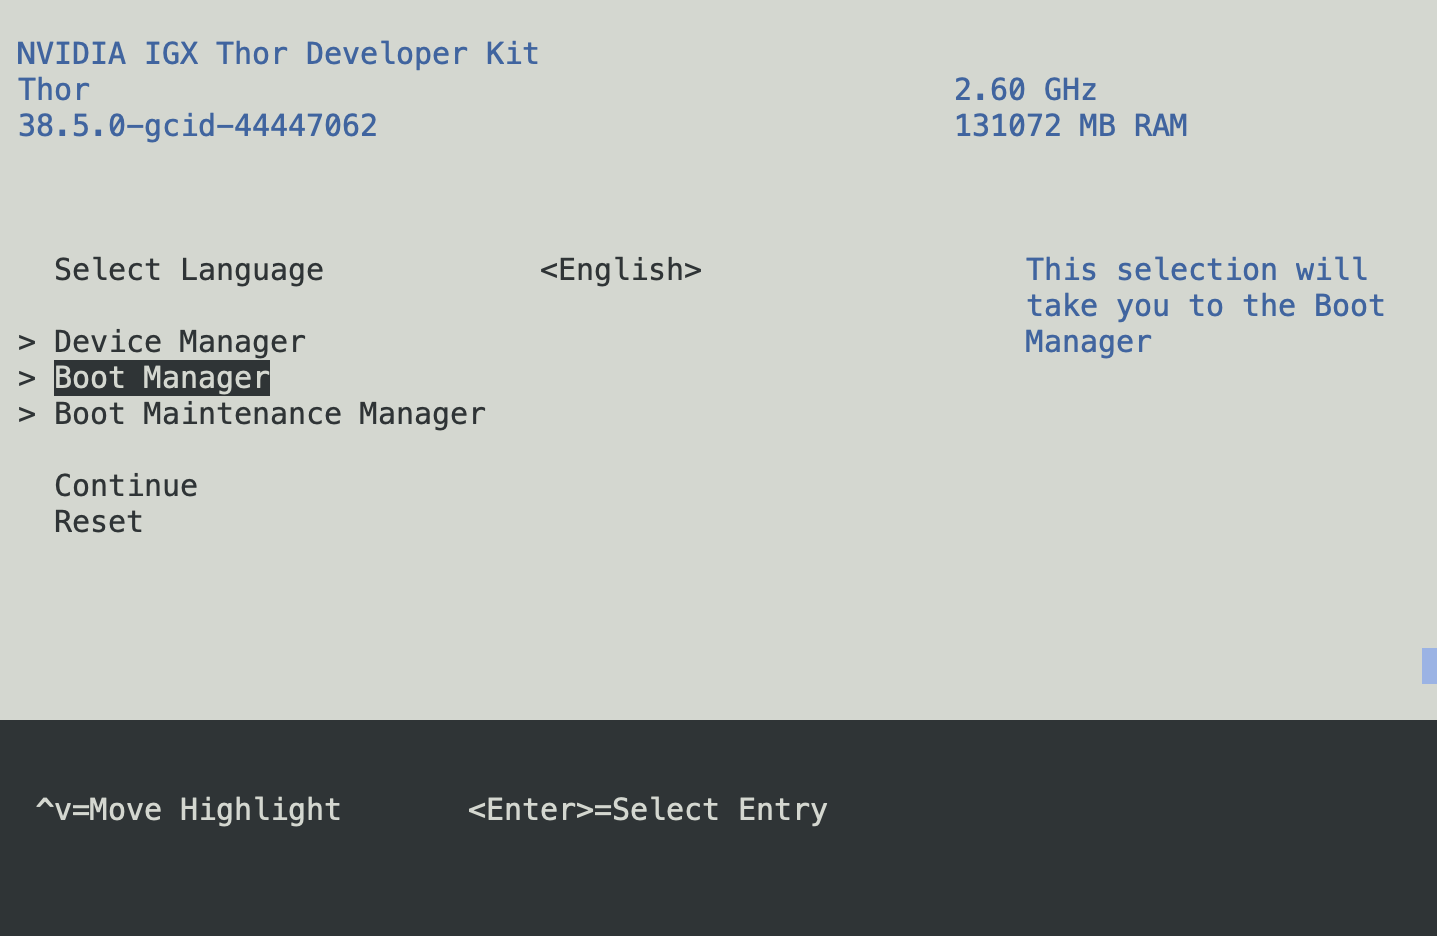1437x936 pixels.
Task: Select Reset to restart the system
Action: [x=98, y=521]
